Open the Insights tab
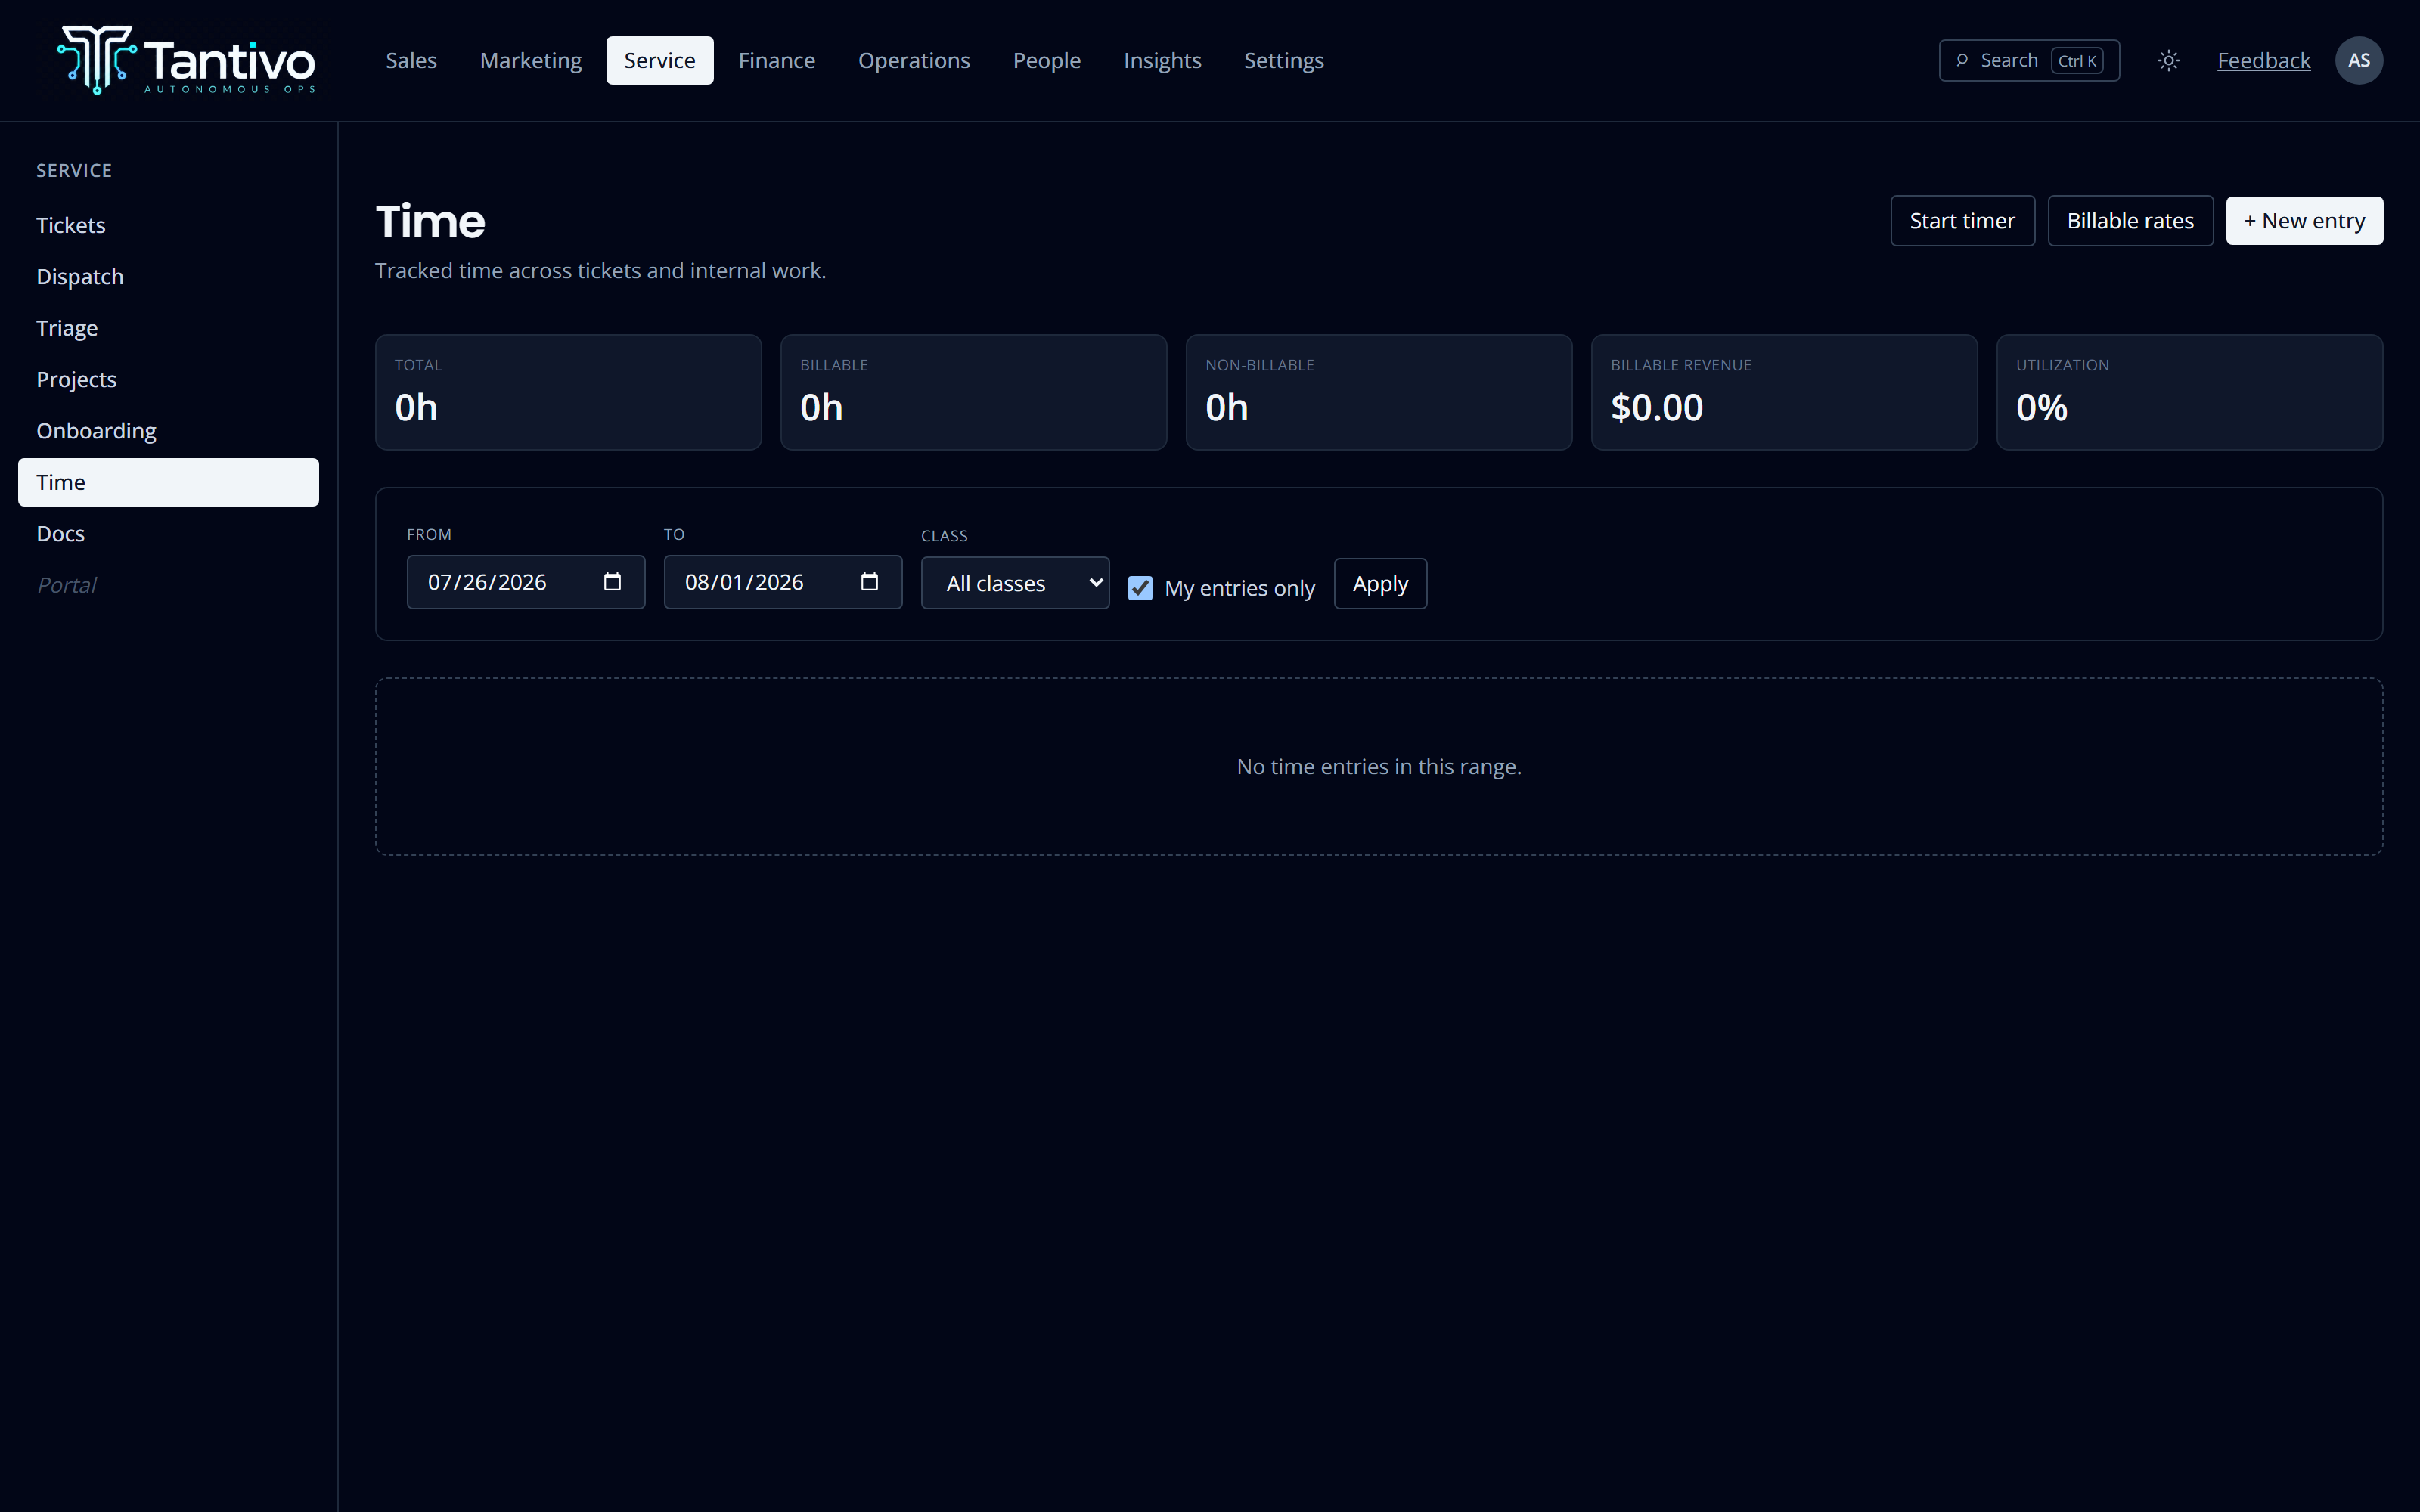Screen dimensions: 2420x1512 tap(1162, 60)
